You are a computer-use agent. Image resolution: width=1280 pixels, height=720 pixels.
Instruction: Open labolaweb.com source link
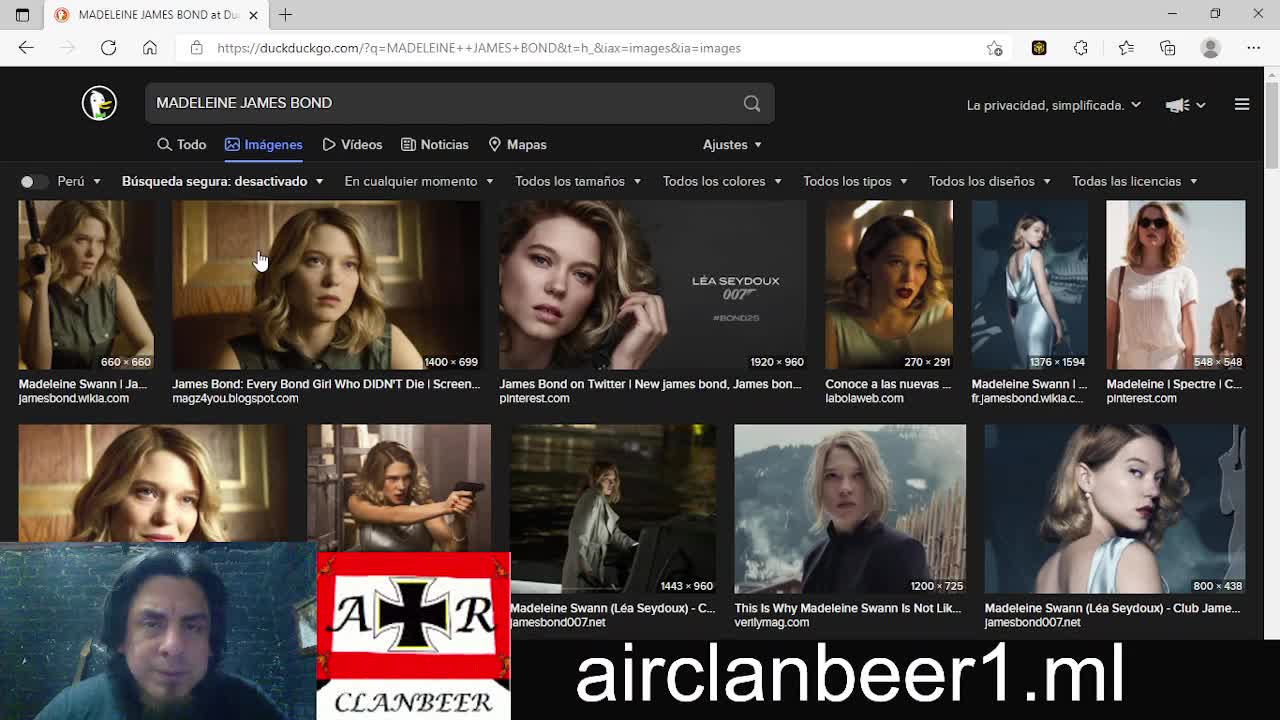864,398
